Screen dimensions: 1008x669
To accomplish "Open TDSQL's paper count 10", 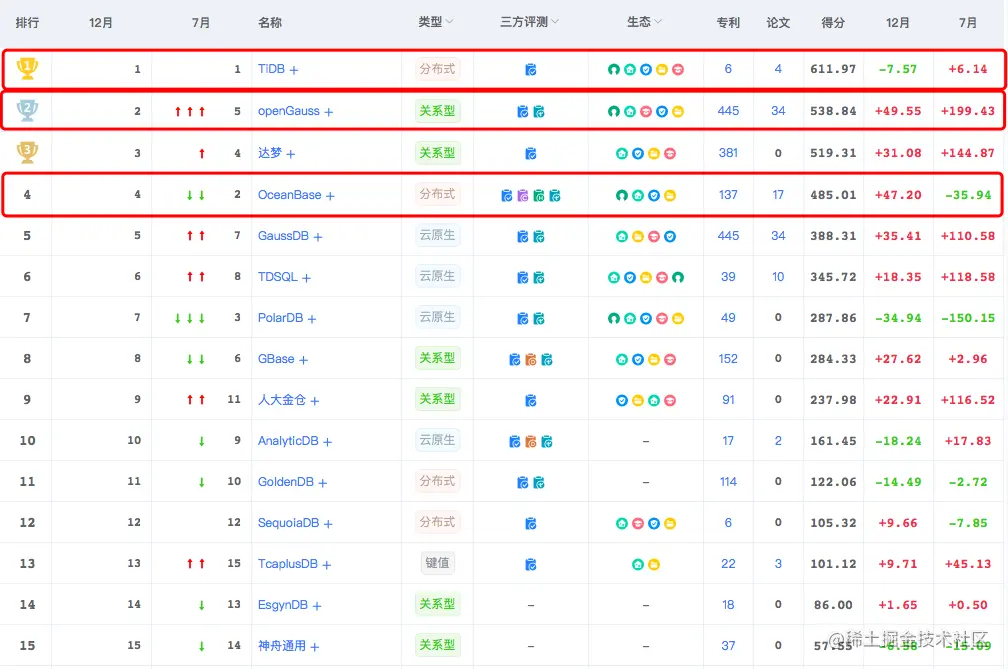I will coord(778,277).
